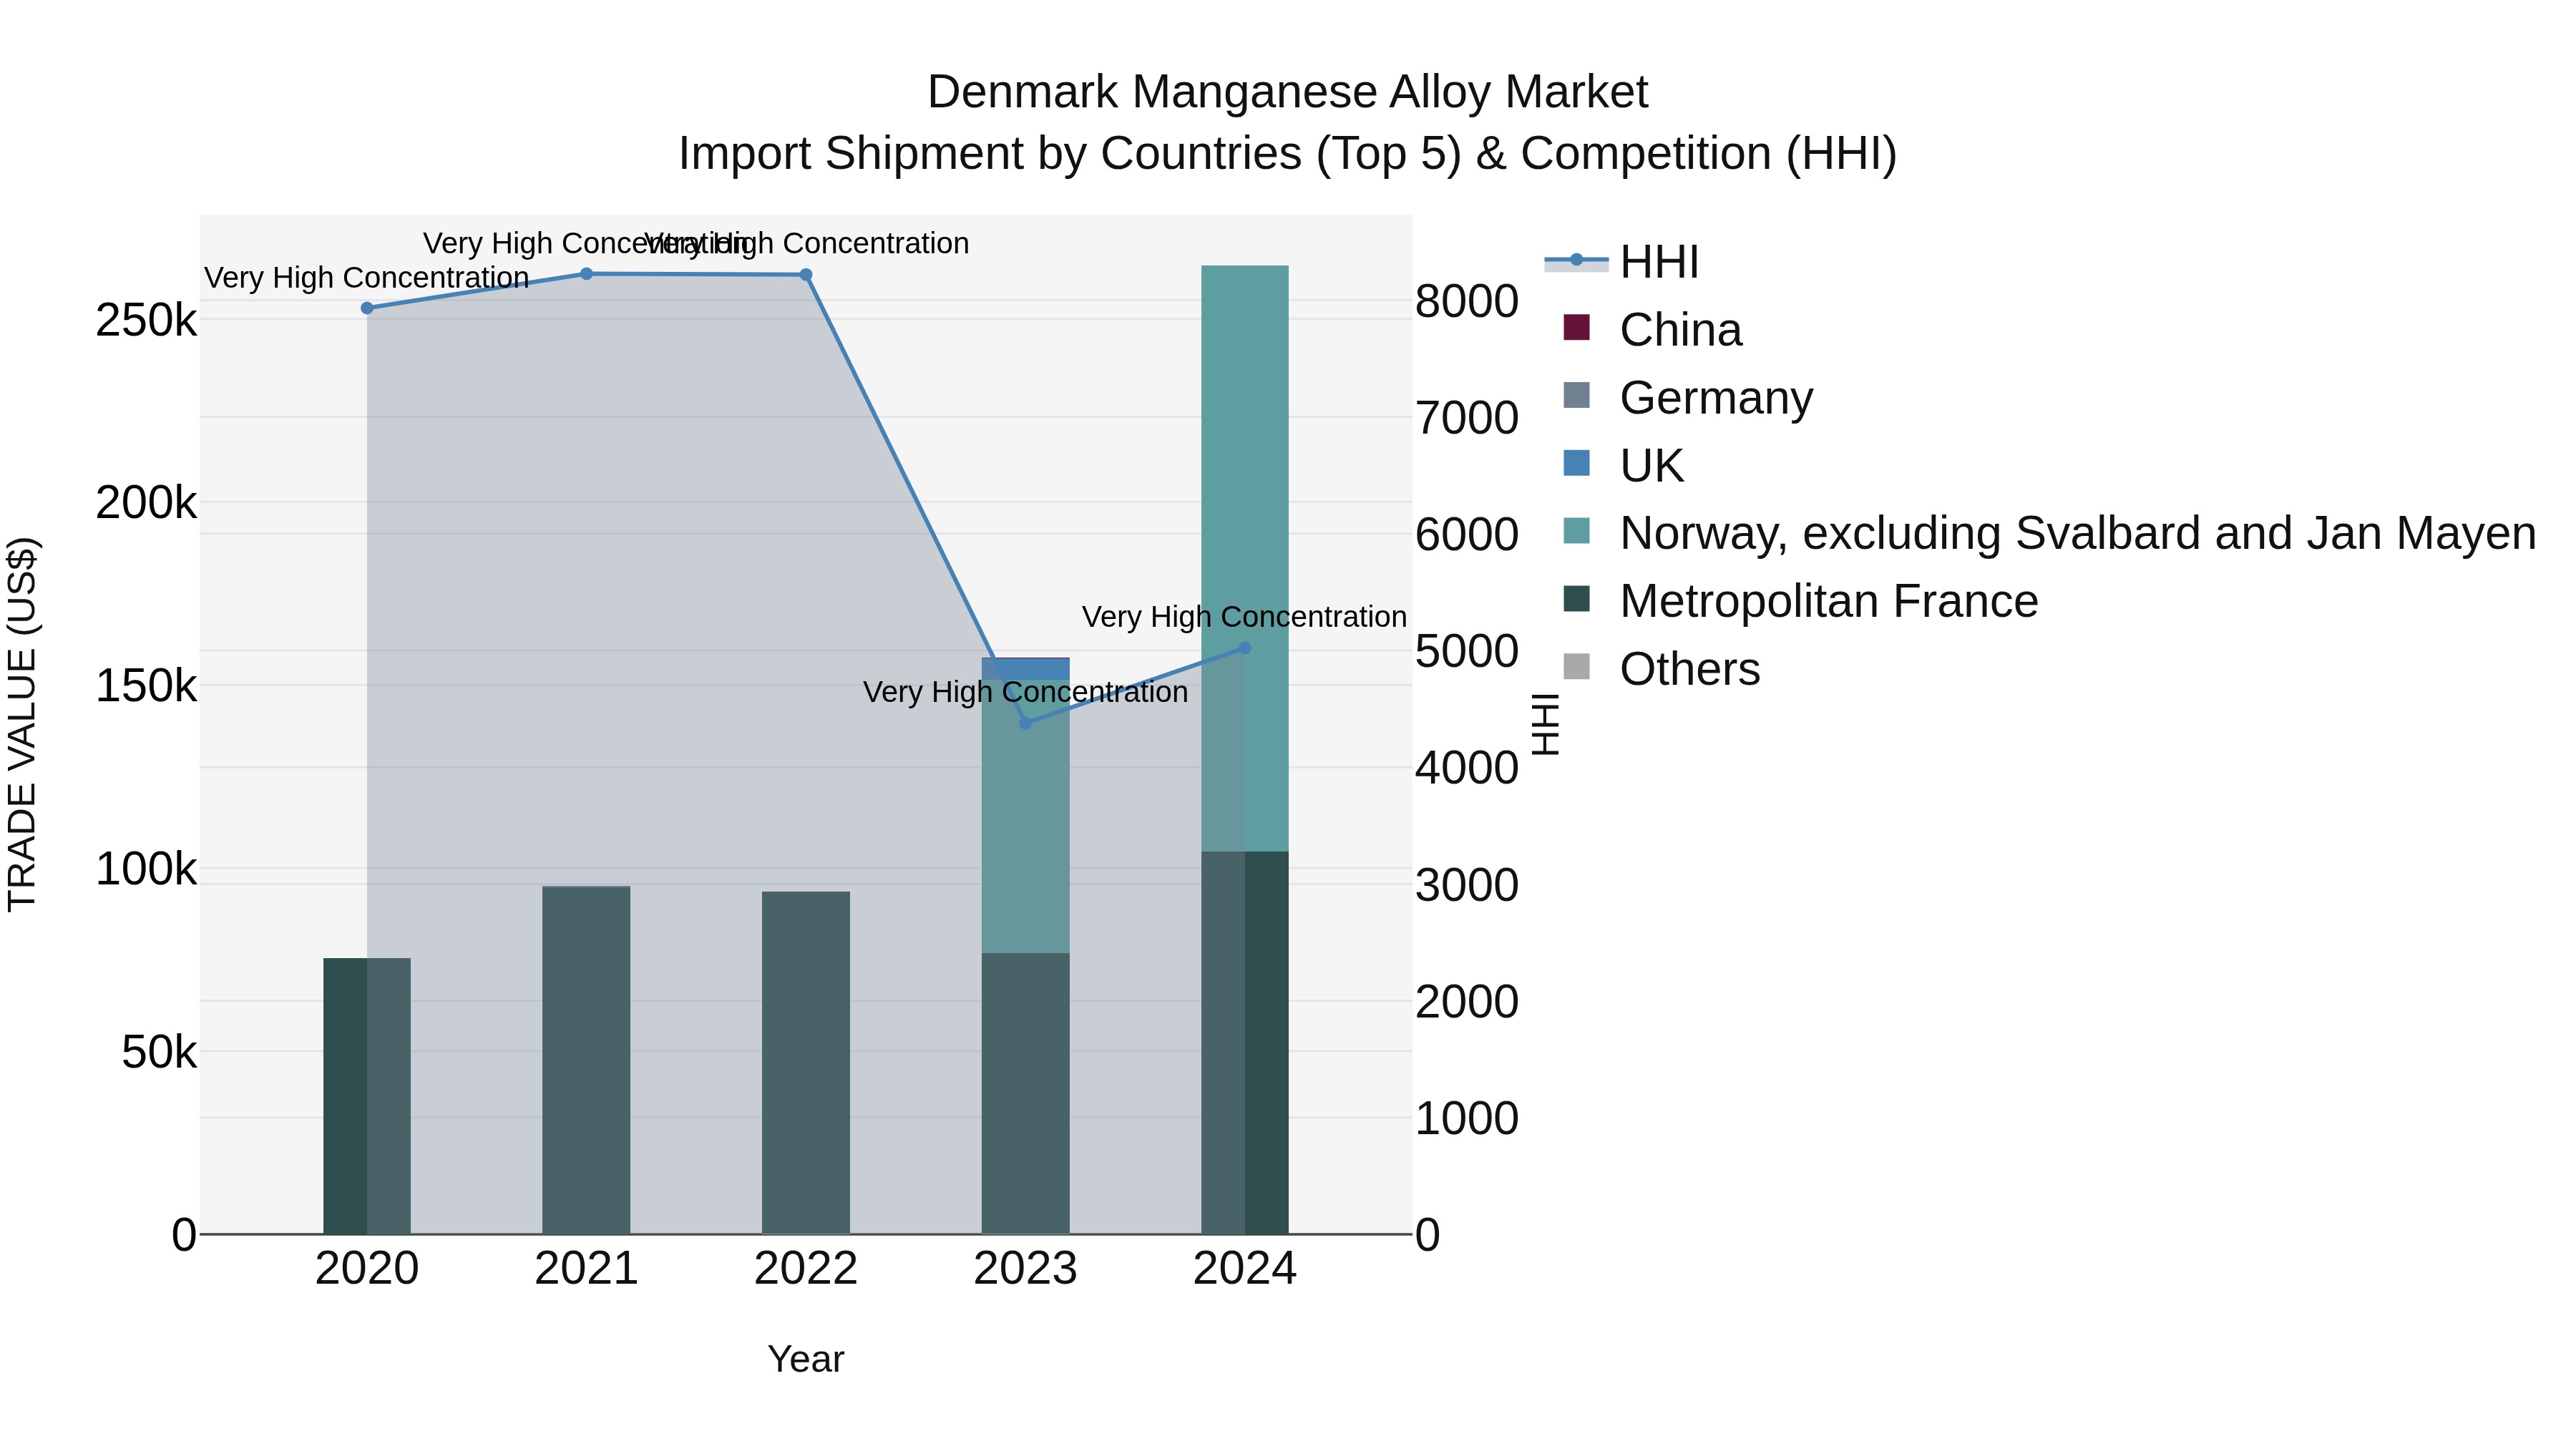Image resolution: width=2576 pixels, height=1449 pixels.
Task: Click the Others legend color swatch
Action: coord(1576,667)
